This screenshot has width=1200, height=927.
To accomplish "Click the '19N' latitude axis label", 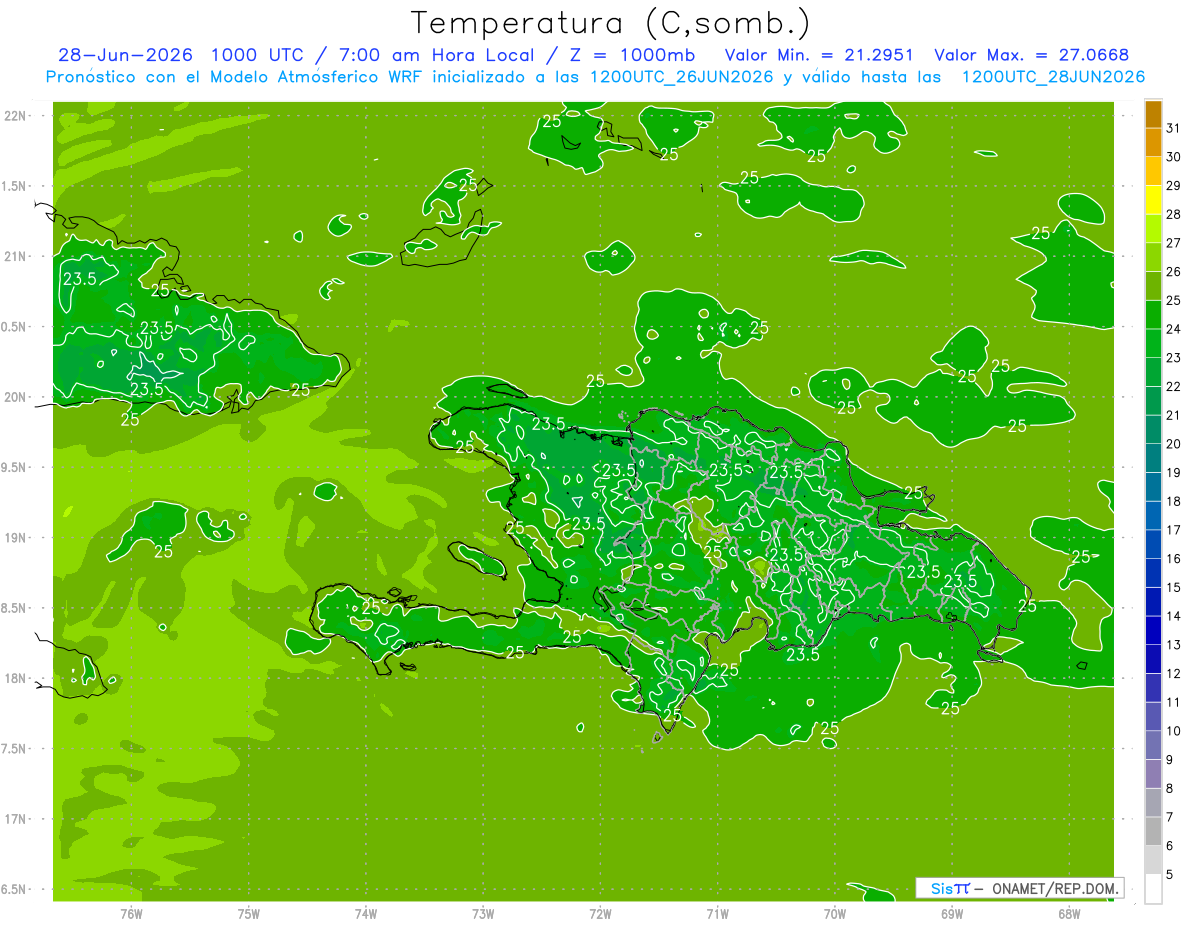I will click(15, 538).
